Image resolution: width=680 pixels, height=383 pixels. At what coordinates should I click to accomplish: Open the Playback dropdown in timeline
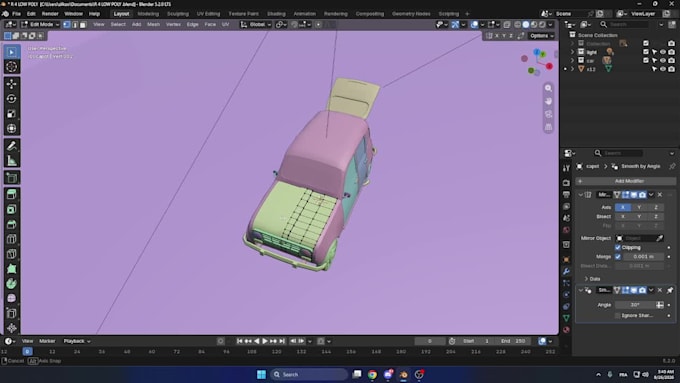pyautogui.click(x=77, y=341)
